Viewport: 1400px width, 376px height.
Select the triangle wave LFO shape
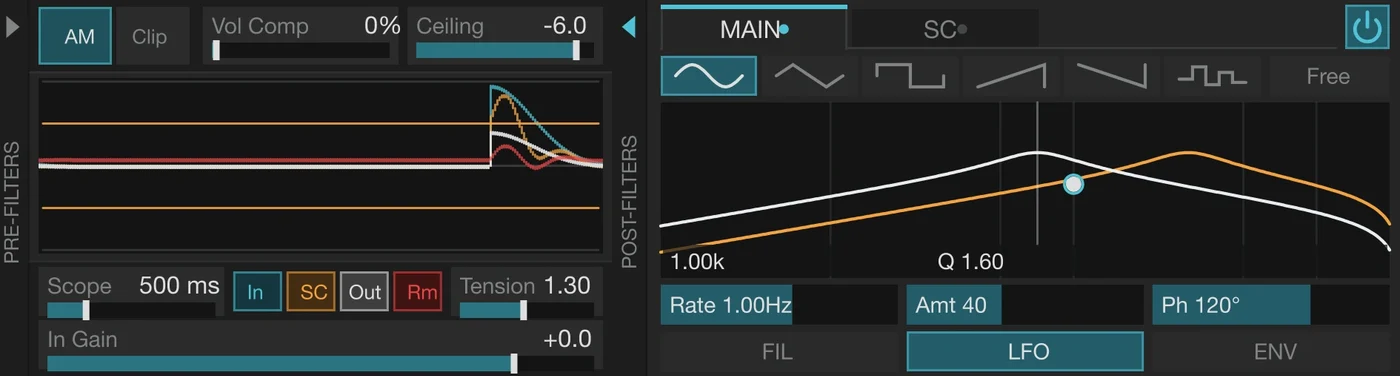click(810, 76)
